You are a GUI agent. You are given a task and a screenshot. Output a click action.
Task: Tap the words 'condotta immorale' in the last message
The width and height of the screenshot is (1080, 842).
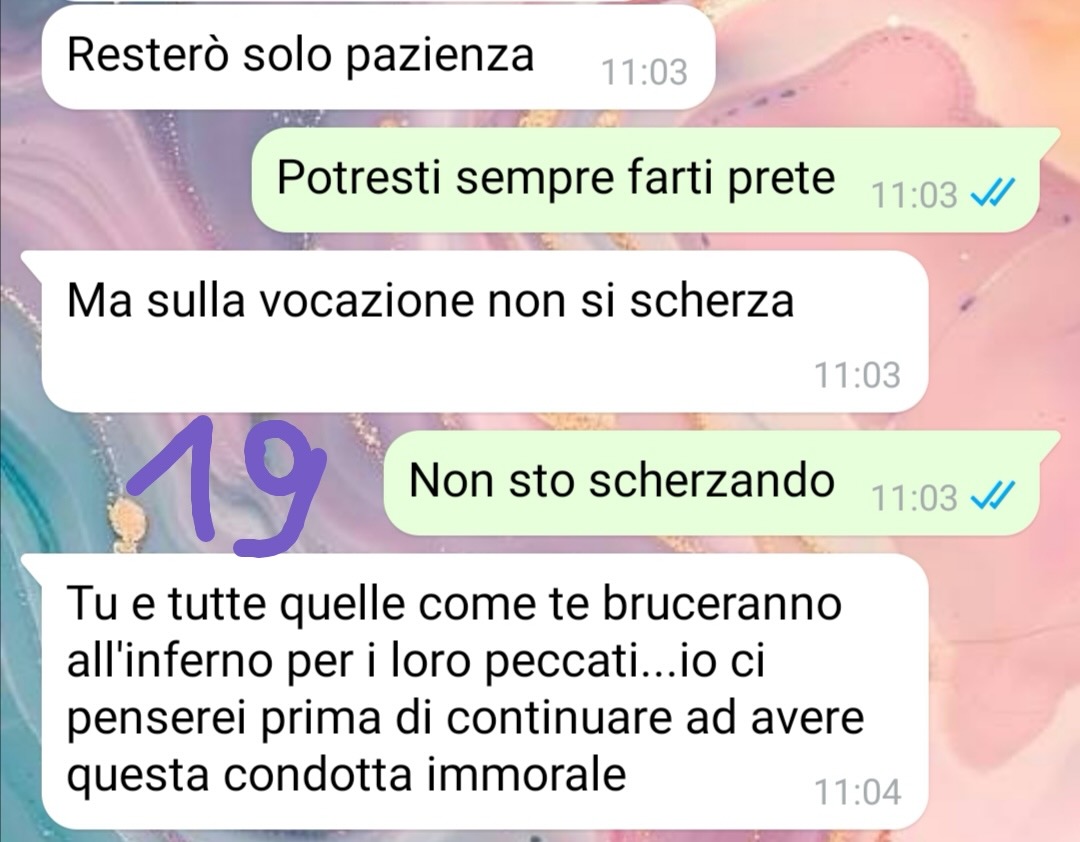pyautogui.click(x=425, y=774)
